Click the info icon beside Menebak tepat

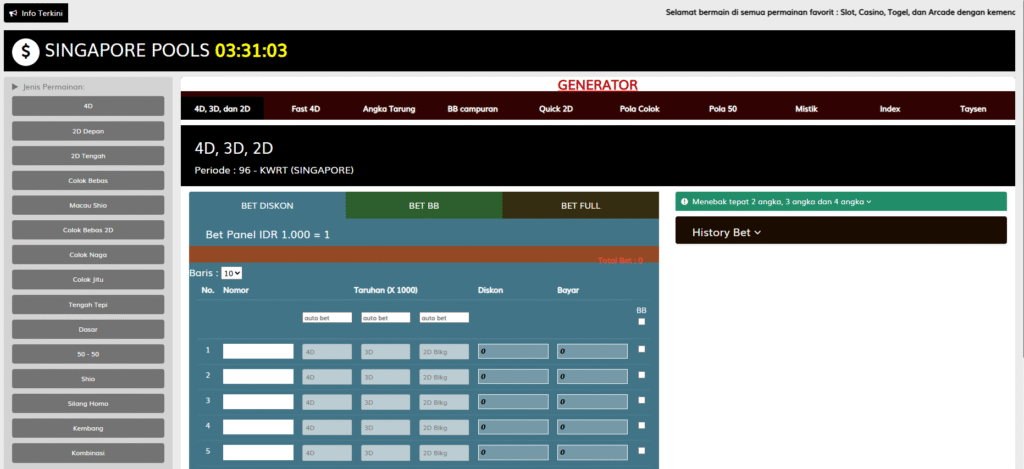point(684,202)
